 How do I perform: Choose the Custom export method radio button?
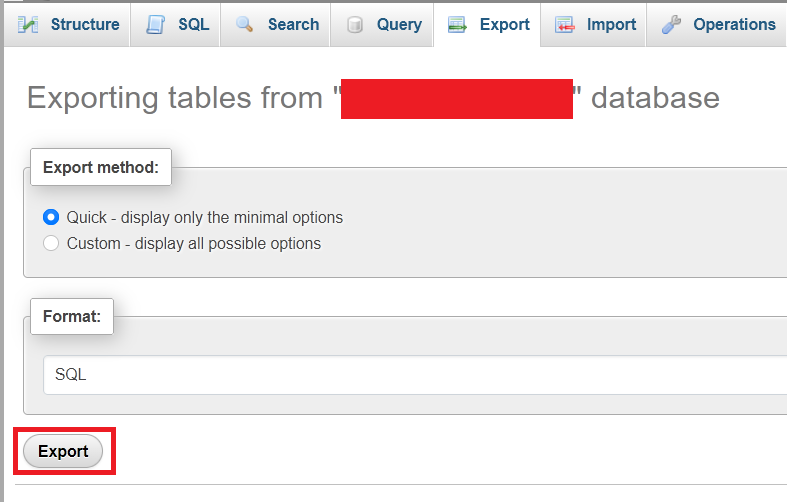pos(51,243)
